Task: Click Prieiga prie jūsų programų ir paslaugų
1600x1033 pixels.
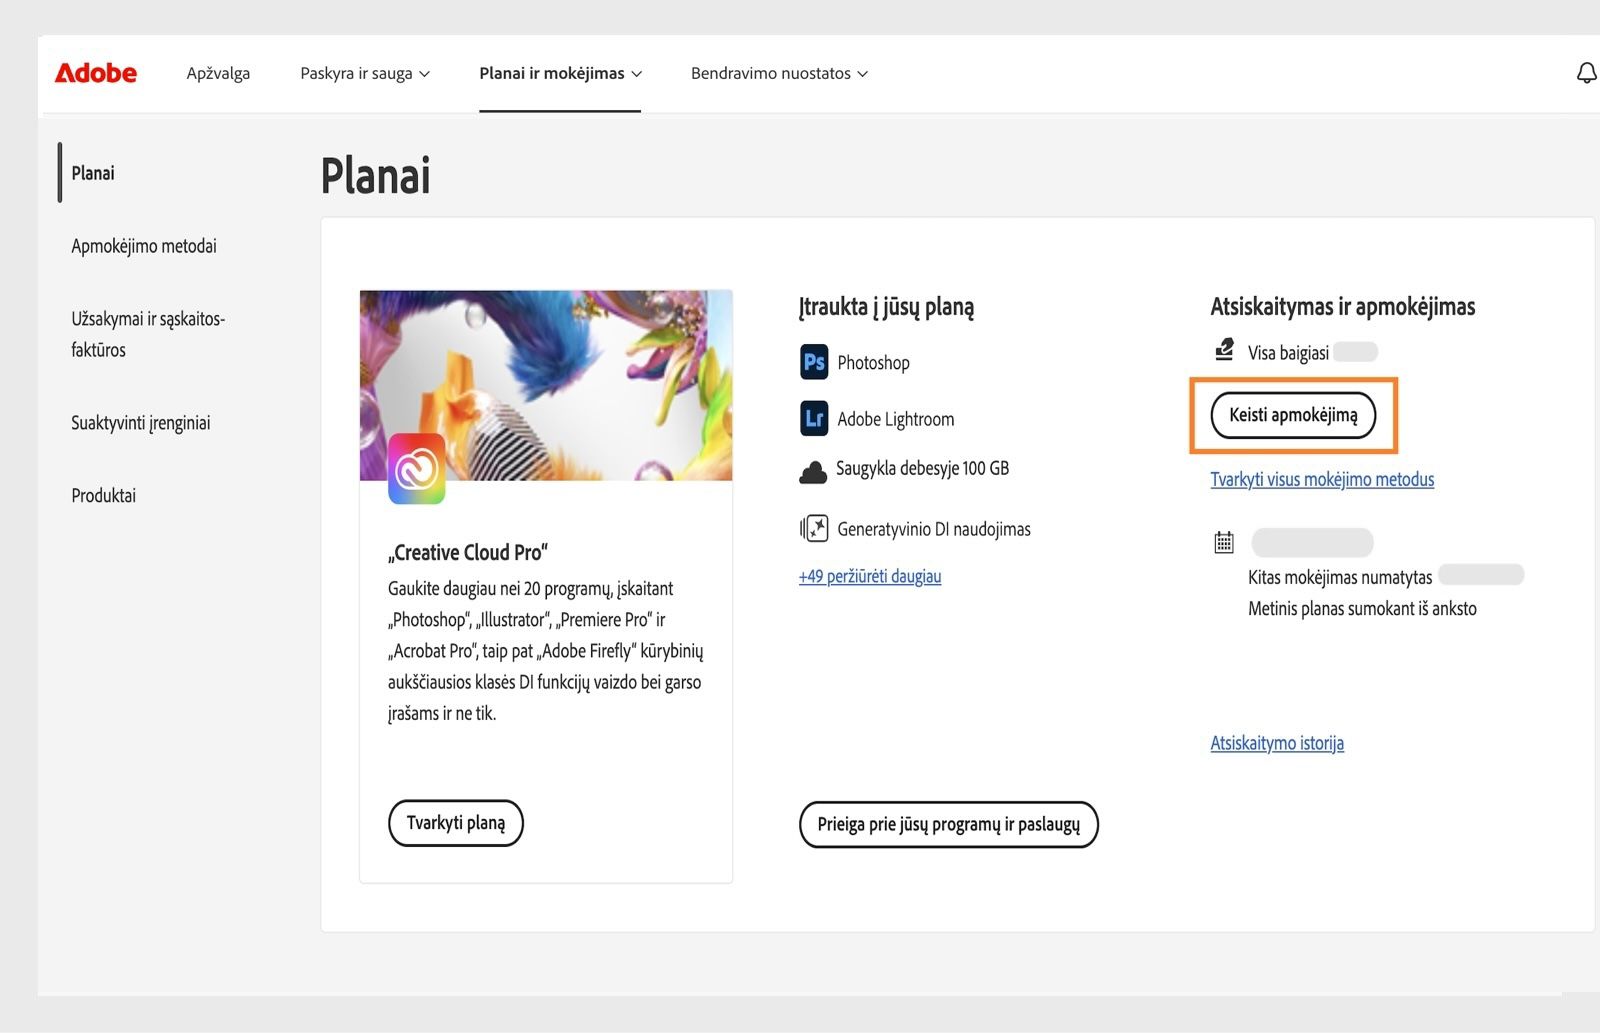Action: pos(949,824)
